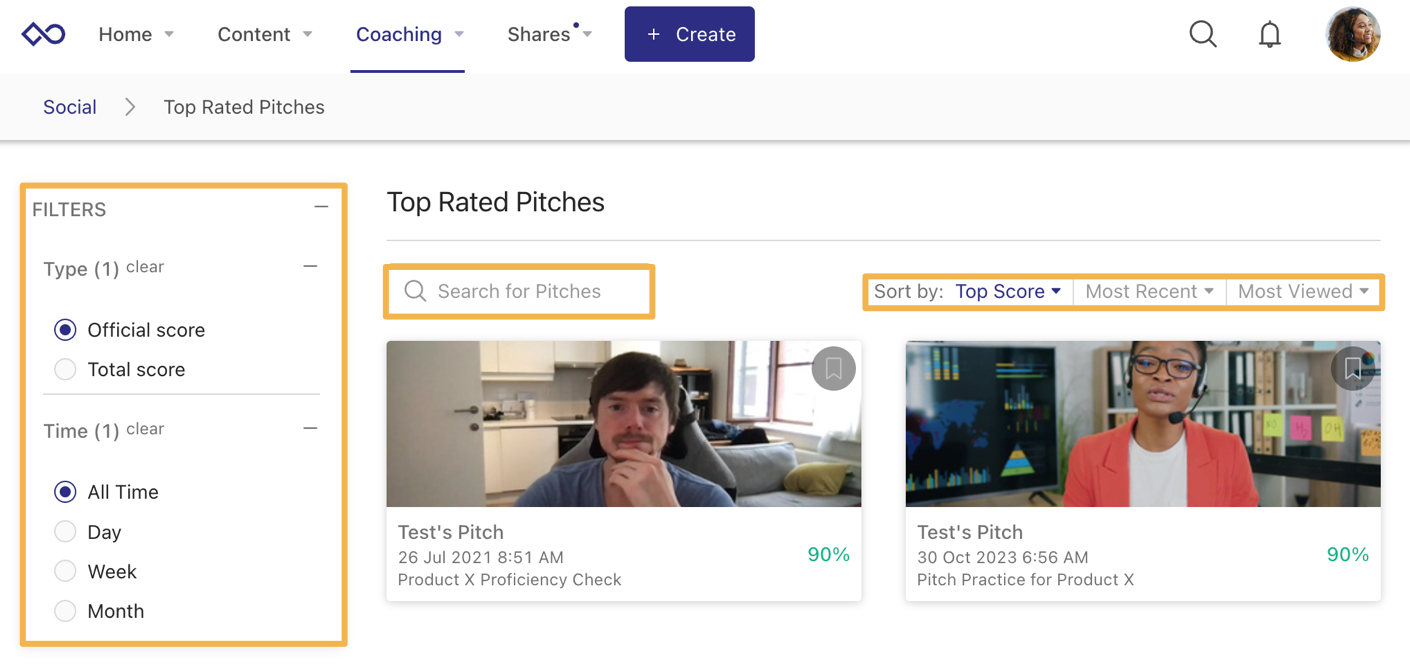1410x672 pixels.
Task: Open the Shares menu
Action: (x=548, y=35)
